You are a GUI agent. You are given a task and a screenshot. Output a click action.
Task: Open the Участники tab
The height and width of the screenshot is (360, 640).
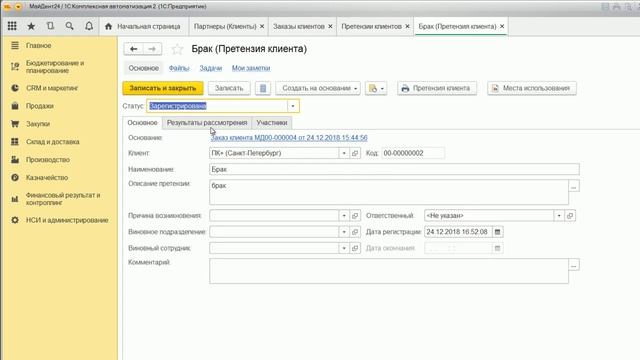tap(272, 122)
